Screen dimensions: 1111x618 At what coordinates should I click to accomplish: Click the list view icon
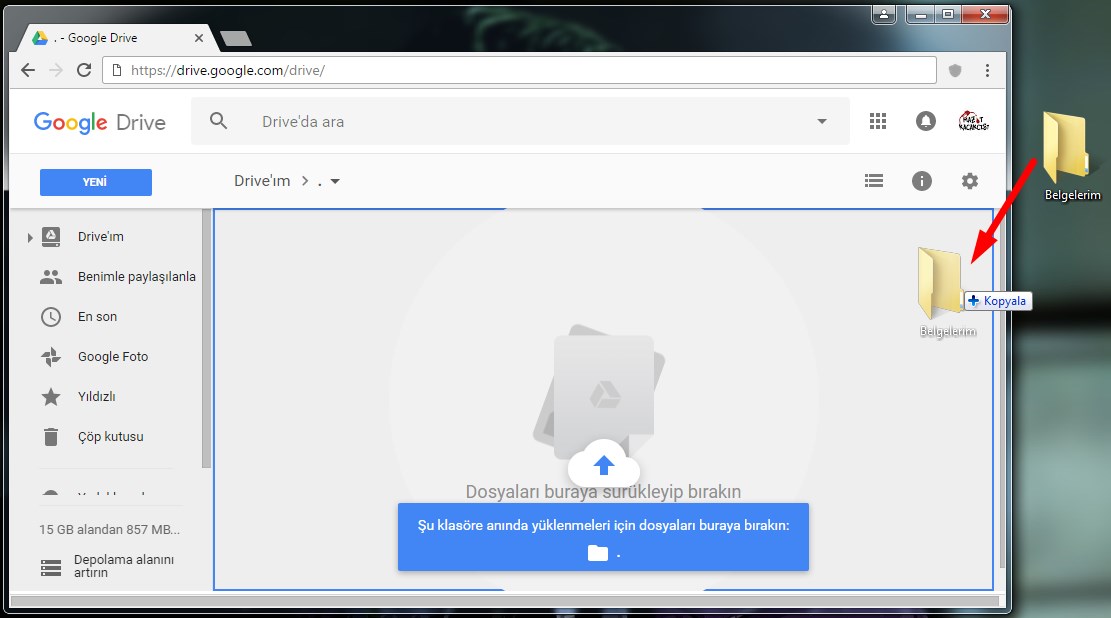point(874,181)
